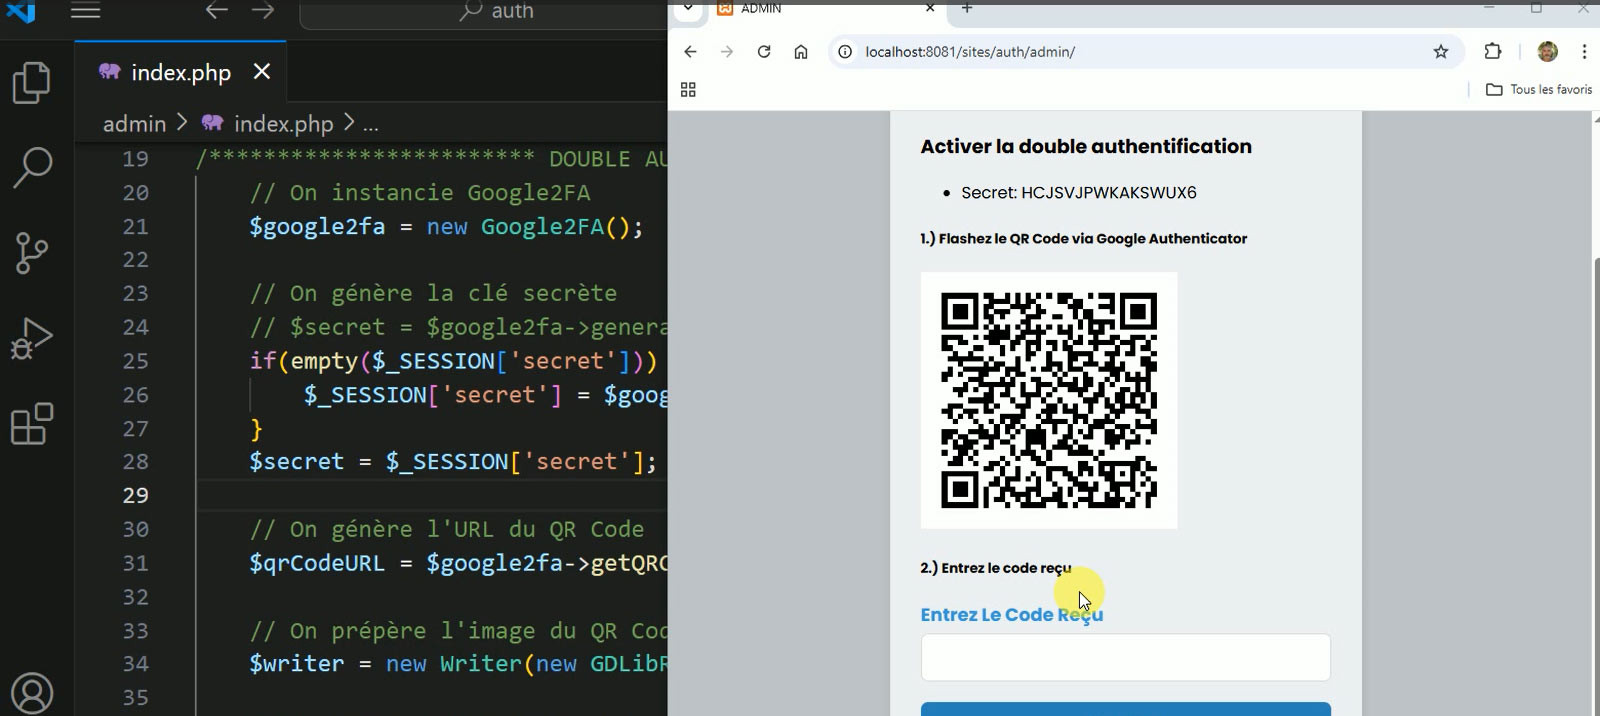Click the admin breadcrumb segment
This screenshot has height=716, width=1600.
134,123
